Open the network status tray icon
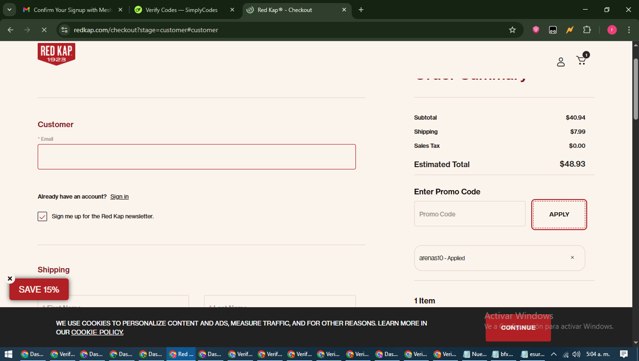 (566, 354)
